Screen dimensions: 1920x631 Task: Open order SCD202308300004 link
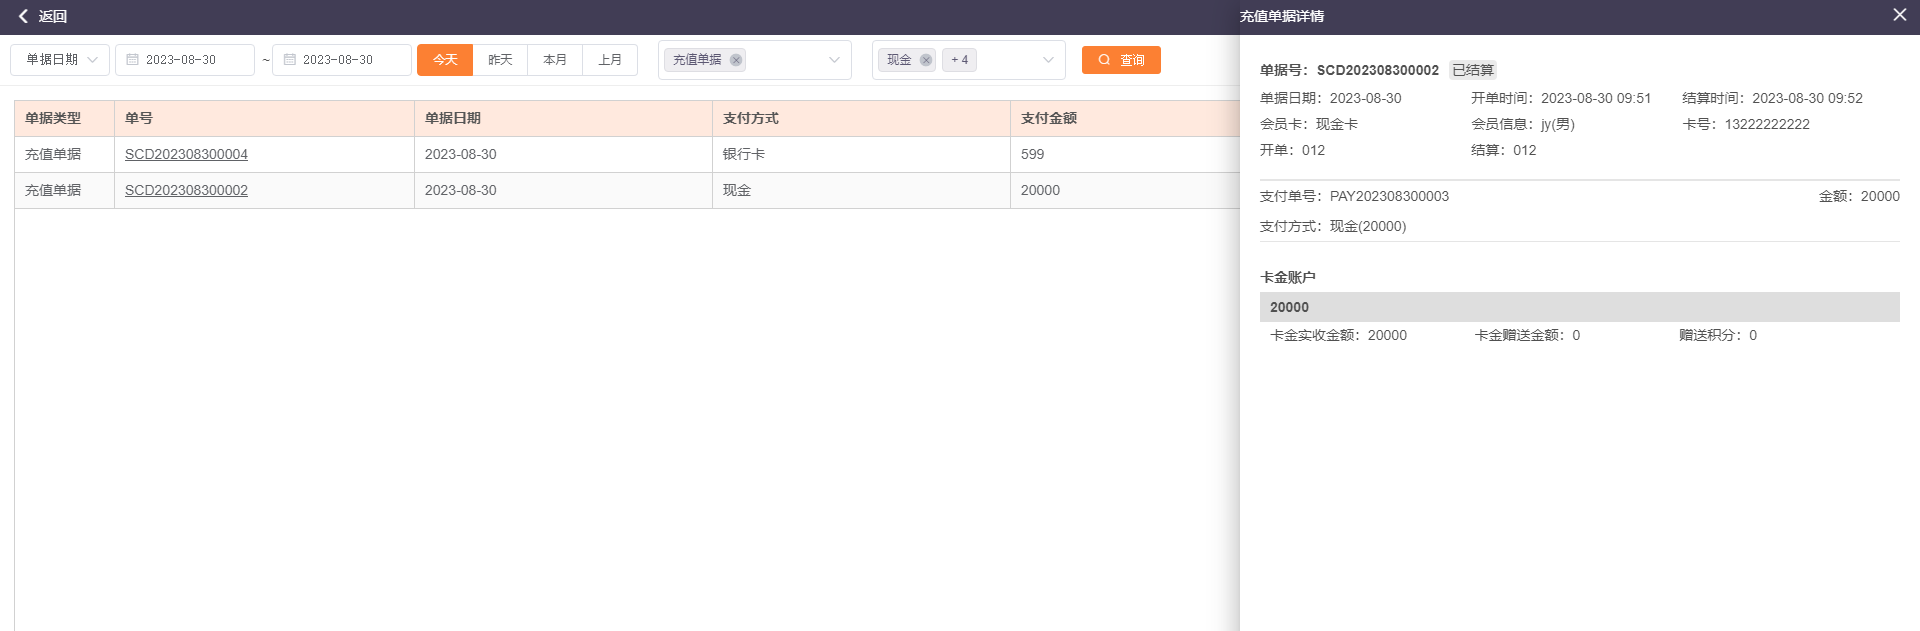tap(186, 154)
